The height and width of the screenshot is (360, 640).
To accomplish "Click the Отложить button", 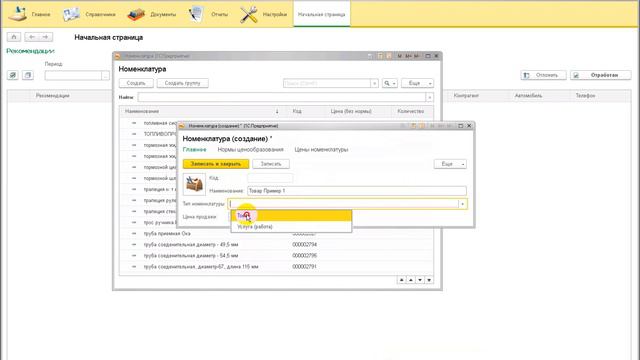I will pos(543,75).
